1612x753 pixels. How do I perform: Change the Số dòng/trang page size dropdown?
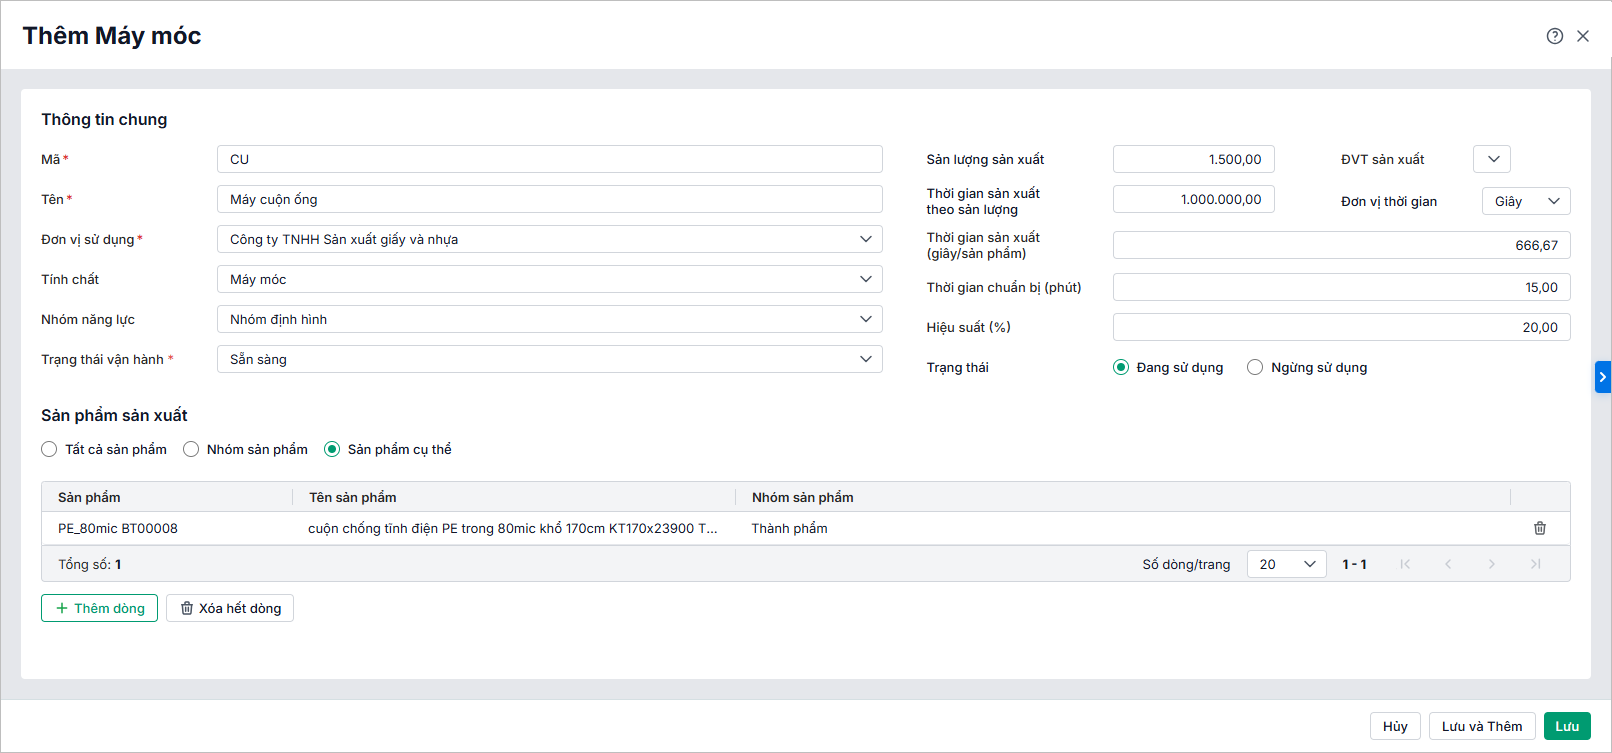click(x=1286, y=564)
